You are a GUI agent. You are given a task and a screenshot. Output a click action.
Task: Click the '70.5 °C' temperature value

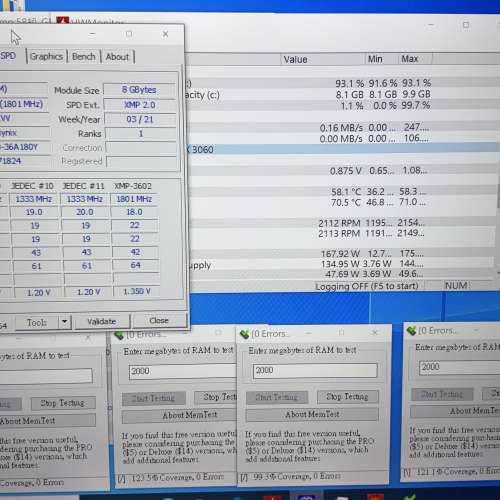click(346, 202)
